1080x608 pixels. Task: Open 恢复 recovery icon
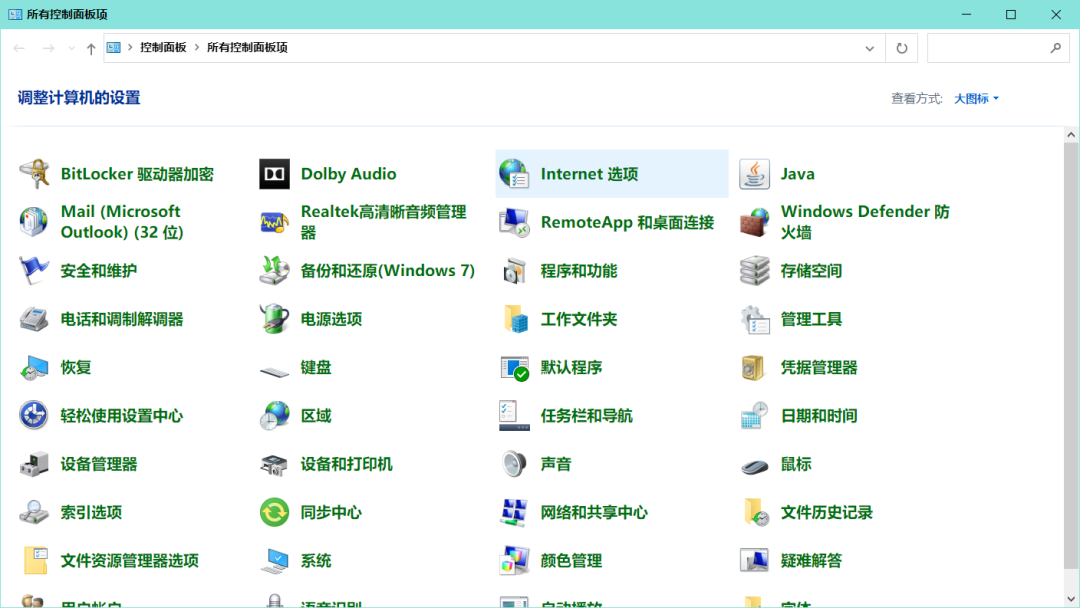pos(34,367)
